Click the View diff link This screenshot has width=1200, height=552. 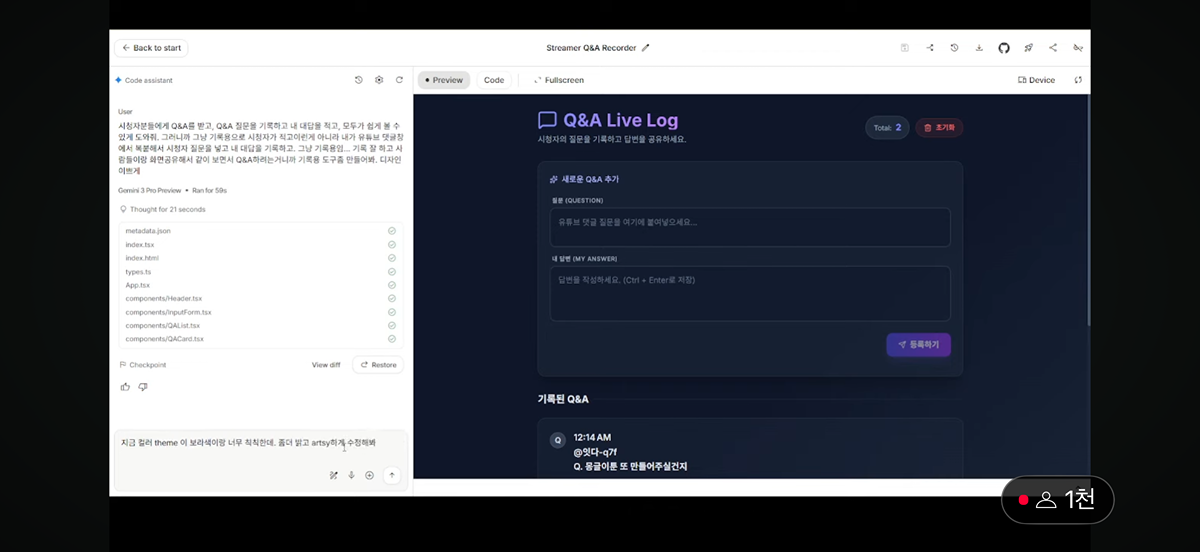pos(326,365)
